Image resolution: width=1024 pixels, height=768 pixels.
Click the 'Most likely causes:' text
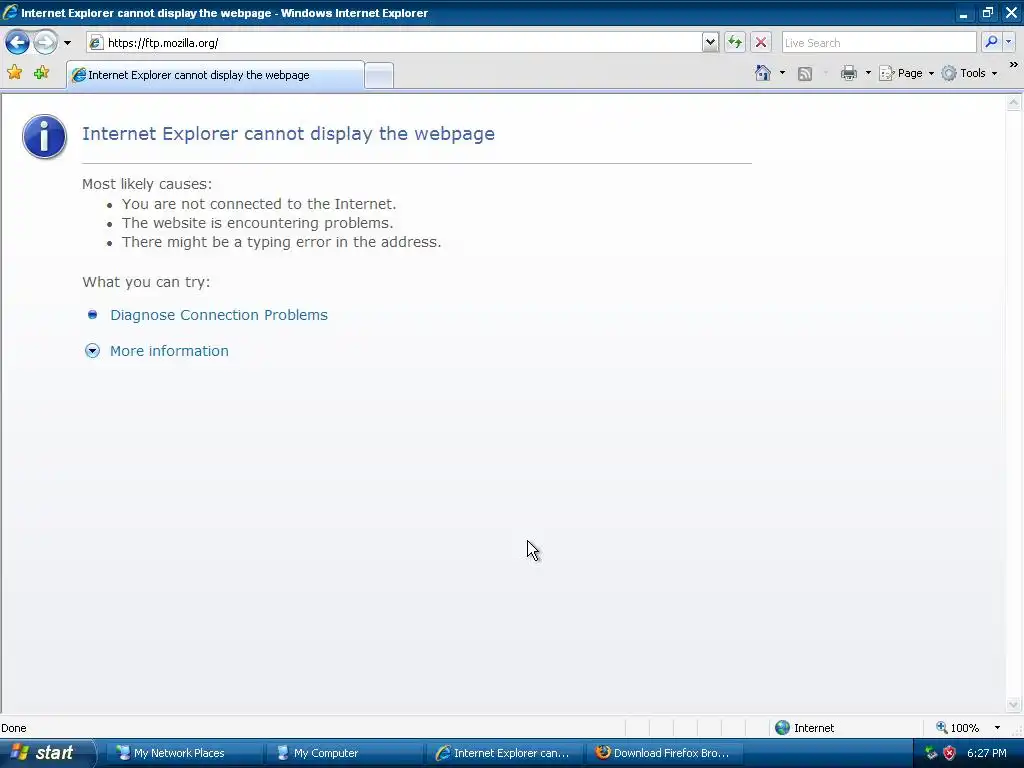pos(147,184)
